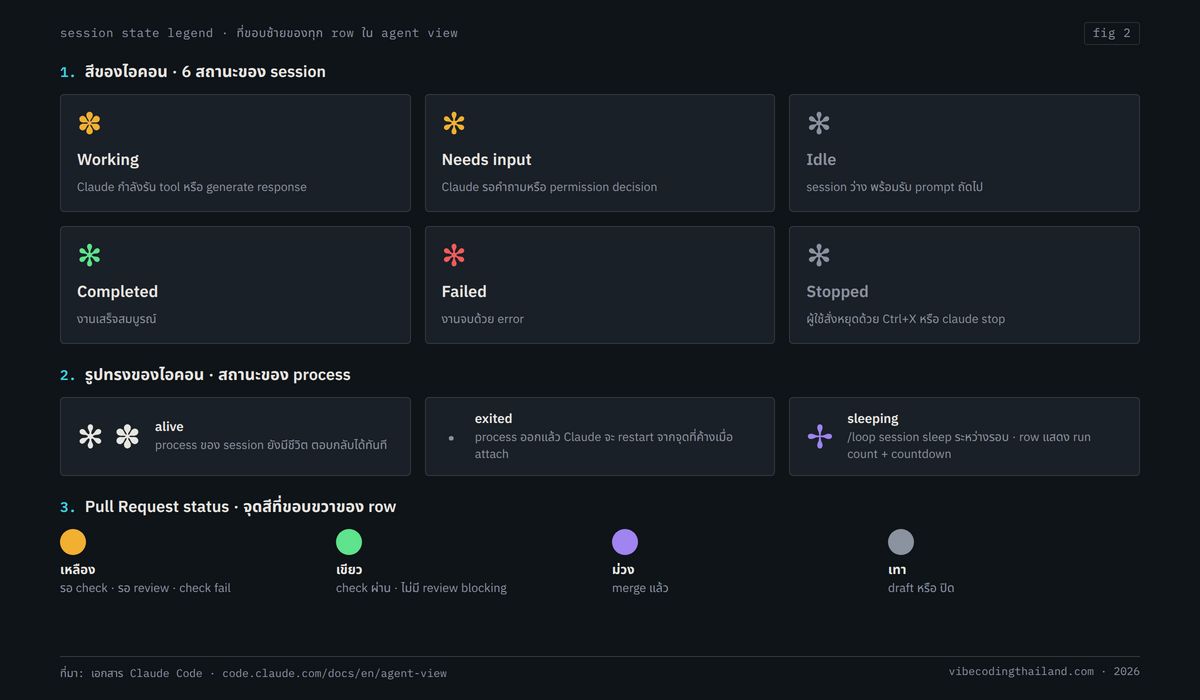The height and width of the screenshot is (700, 1200).
Task: Click the gray draft status dot
Action: pos(901,542)
